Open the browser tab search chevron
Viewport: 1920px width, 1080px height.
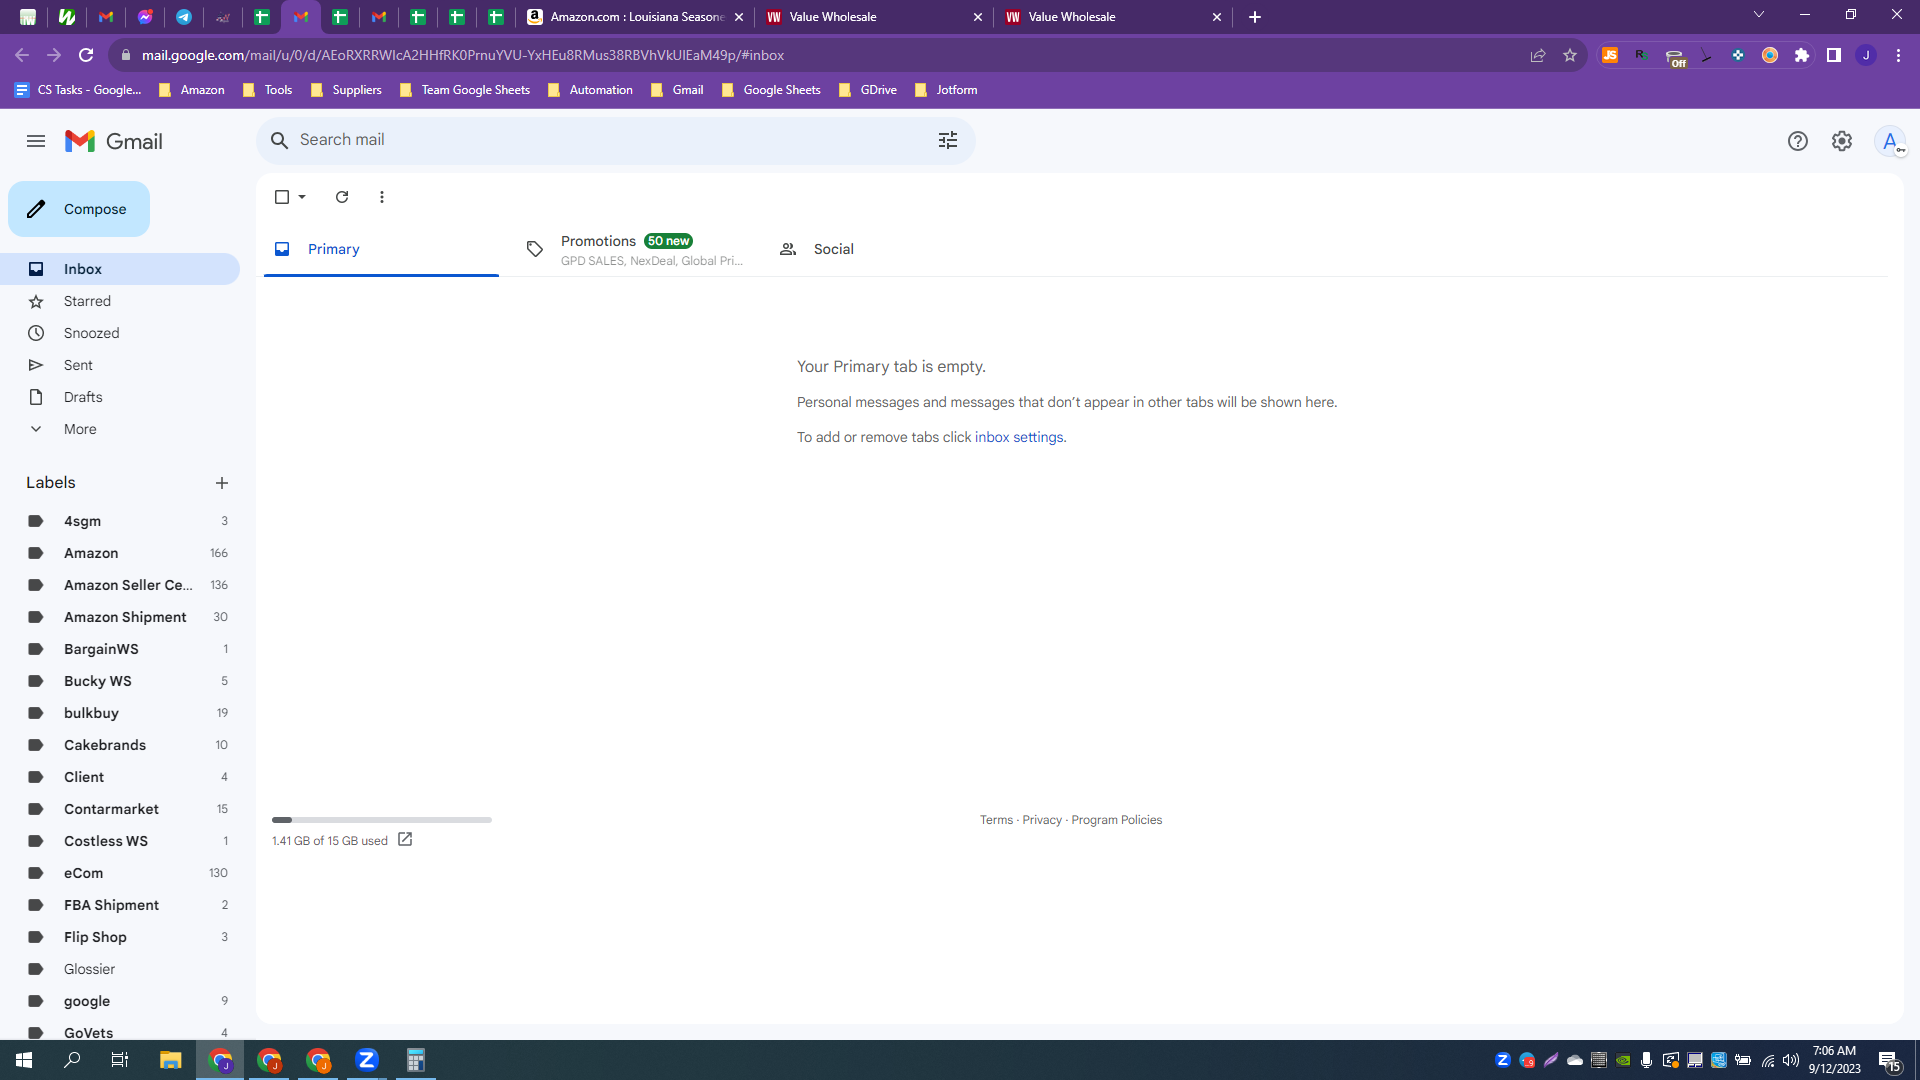pyautogui.click(x=1759, y=15)
